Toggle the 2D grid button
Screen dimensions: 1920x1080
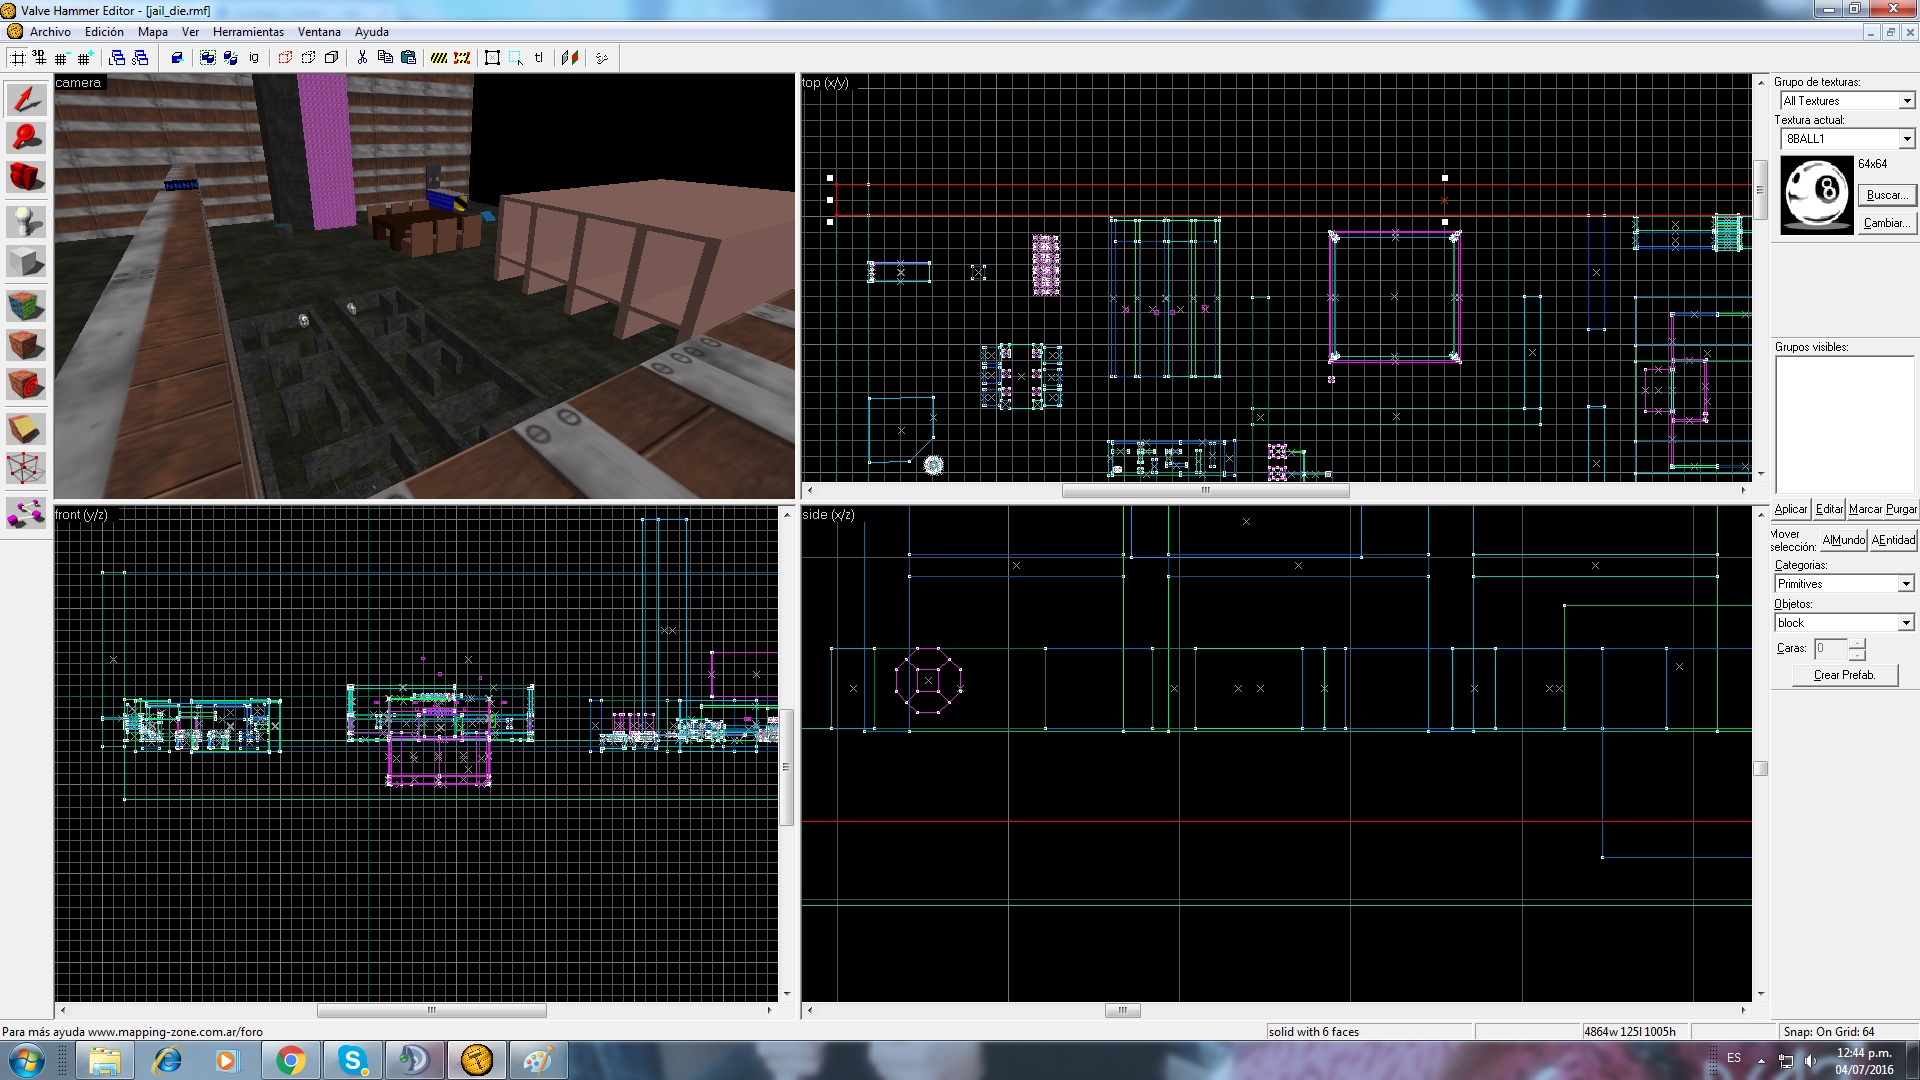coord(18,58)
